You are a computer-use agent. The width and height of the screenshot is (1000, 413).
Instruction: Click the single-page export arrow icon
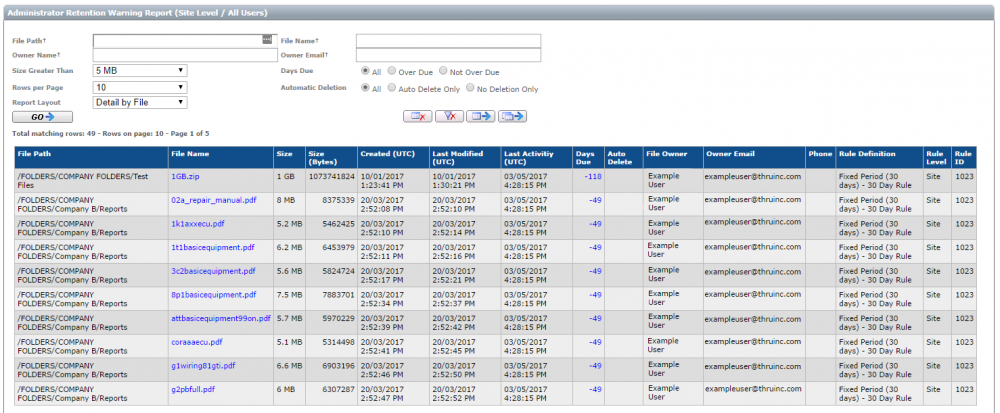481,117
